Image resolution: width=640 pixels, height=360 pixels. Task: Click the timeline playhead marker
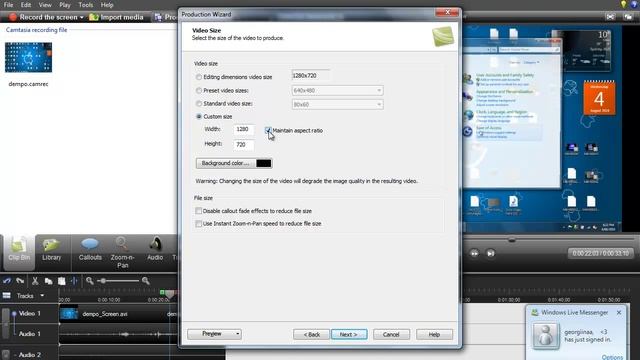pyautogui.click(x=170, y=293)
